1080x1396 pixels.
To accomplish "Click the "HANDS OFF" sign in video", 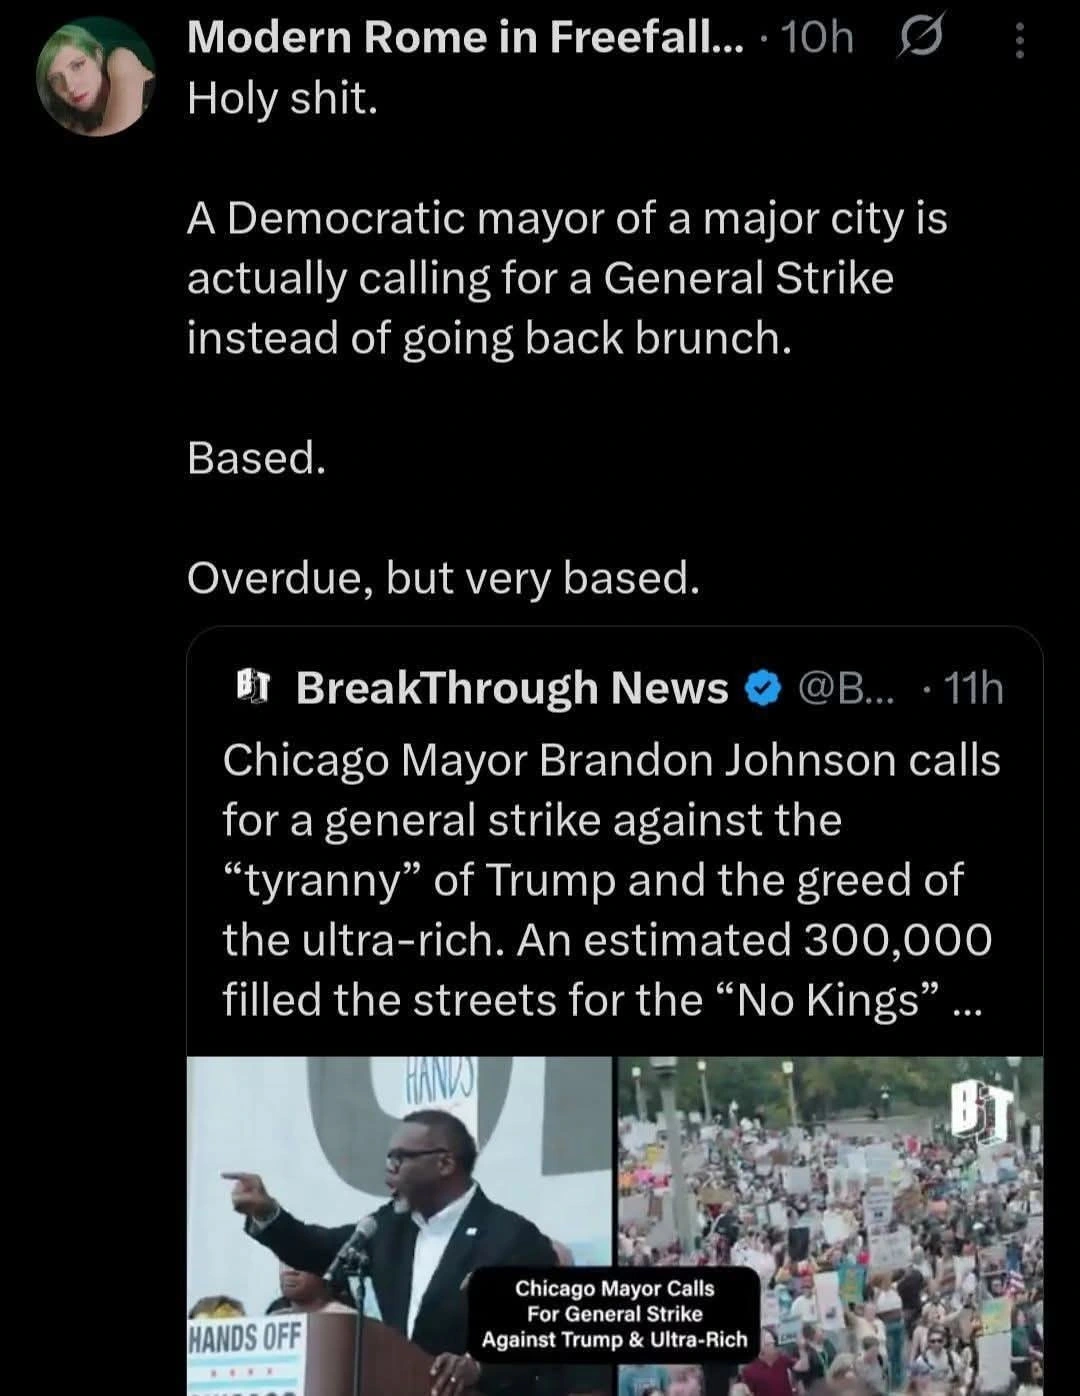I will click(238, 1335).
